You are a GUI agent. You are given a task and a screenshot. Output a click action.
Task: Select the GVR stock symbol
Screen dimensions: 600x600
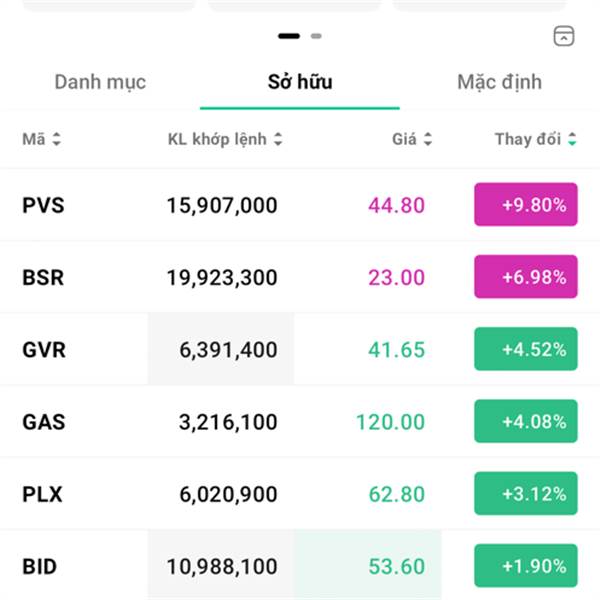44,350
